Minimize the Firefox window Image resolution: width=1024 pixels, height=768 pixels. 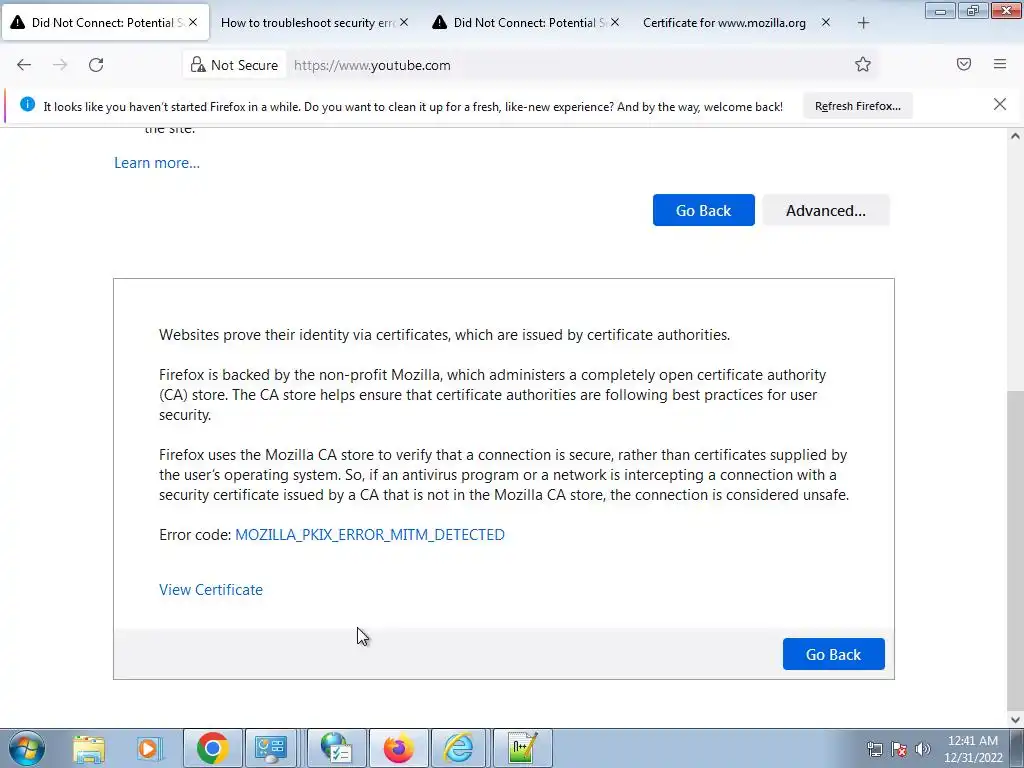tap(940, 11)
